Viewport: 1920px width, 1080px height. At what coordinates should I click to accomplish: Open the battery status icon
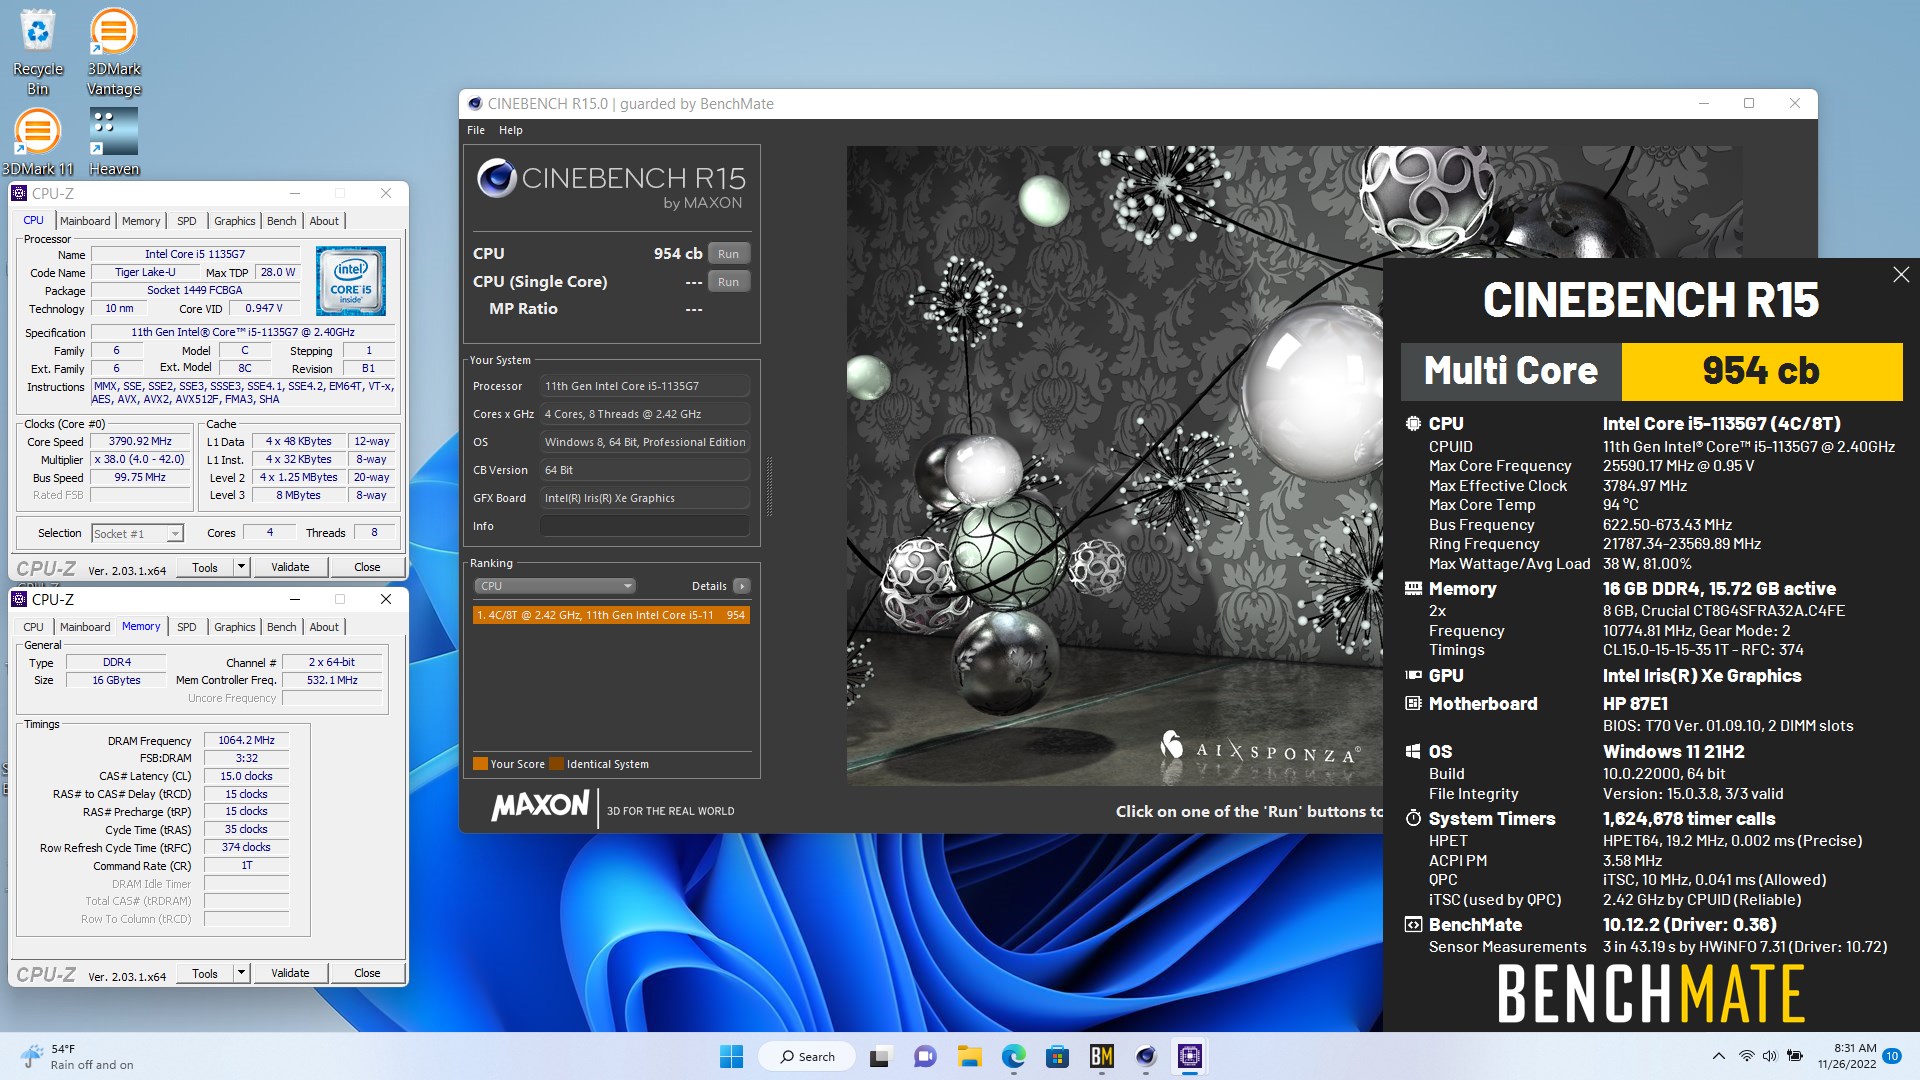1795,1056
